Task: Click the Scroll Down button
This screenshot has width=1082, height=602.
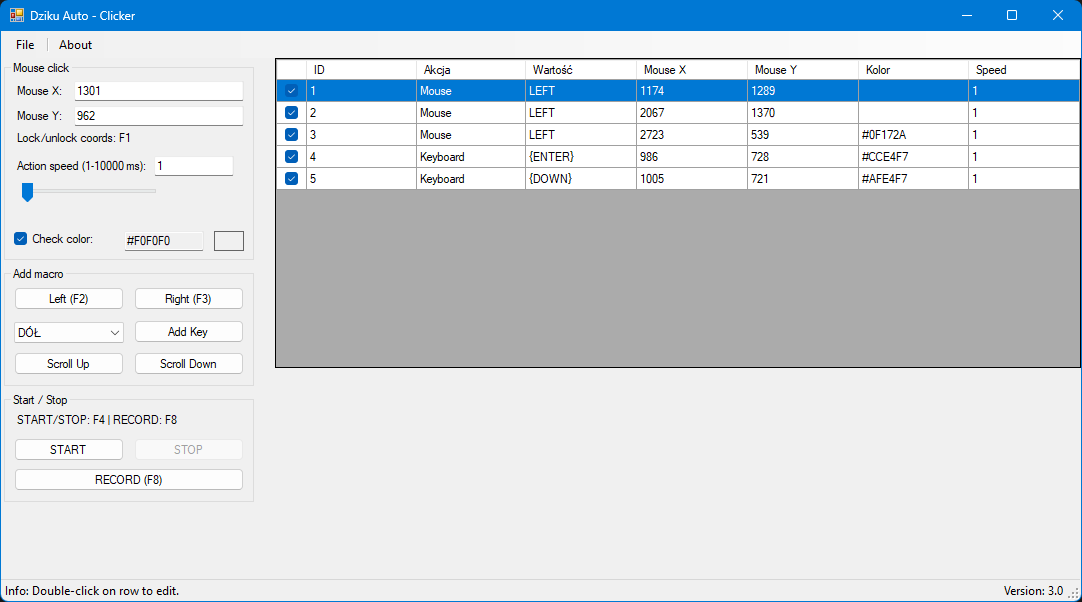Action: [x=188, y=364]
